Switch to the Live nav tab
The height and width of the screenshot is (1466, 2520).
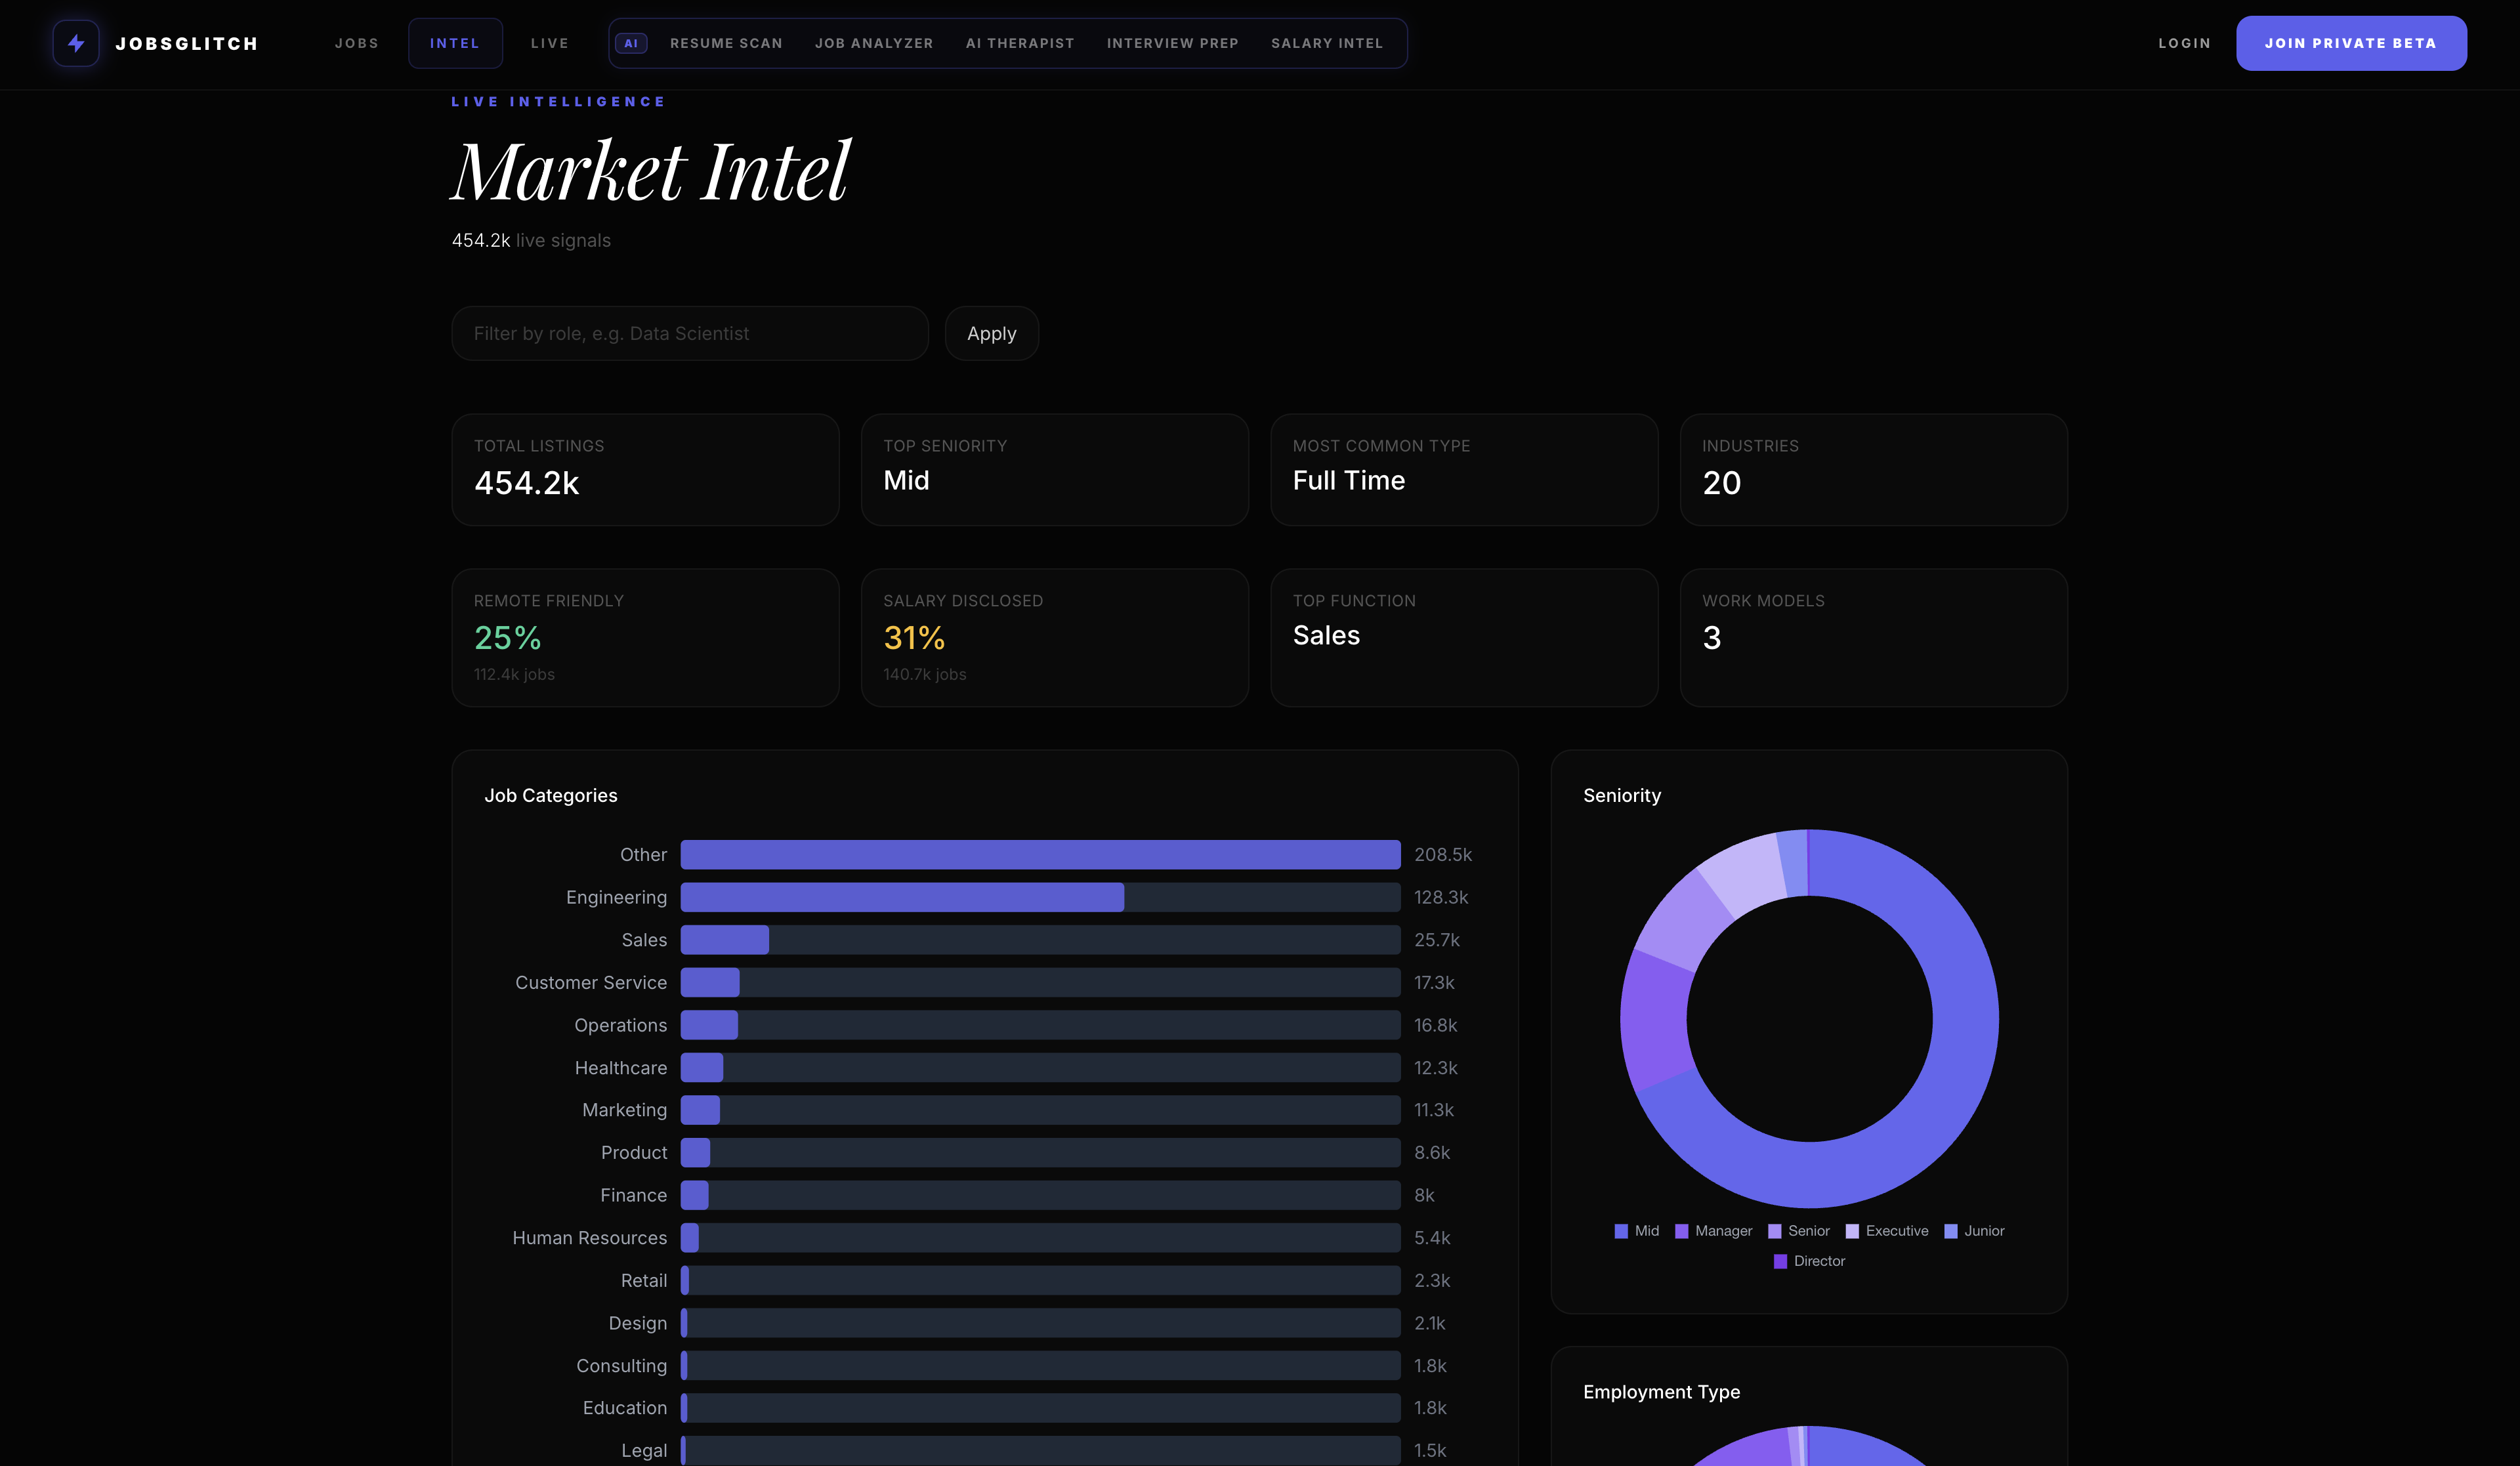coord(549,43)
